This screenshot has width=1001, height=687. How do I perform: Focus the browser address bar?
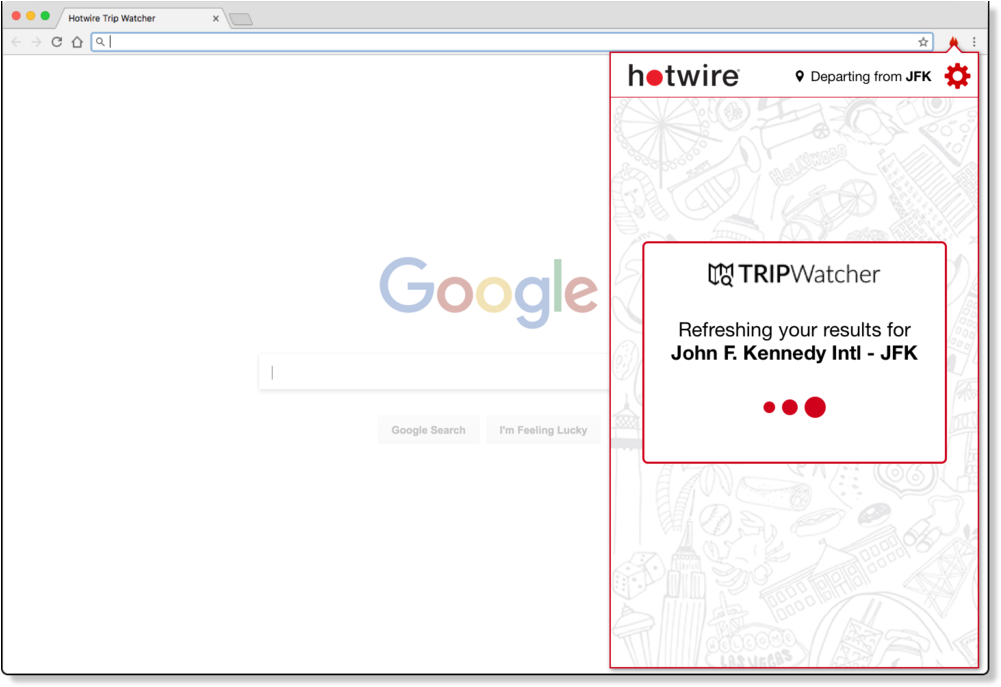pos(511,42)
